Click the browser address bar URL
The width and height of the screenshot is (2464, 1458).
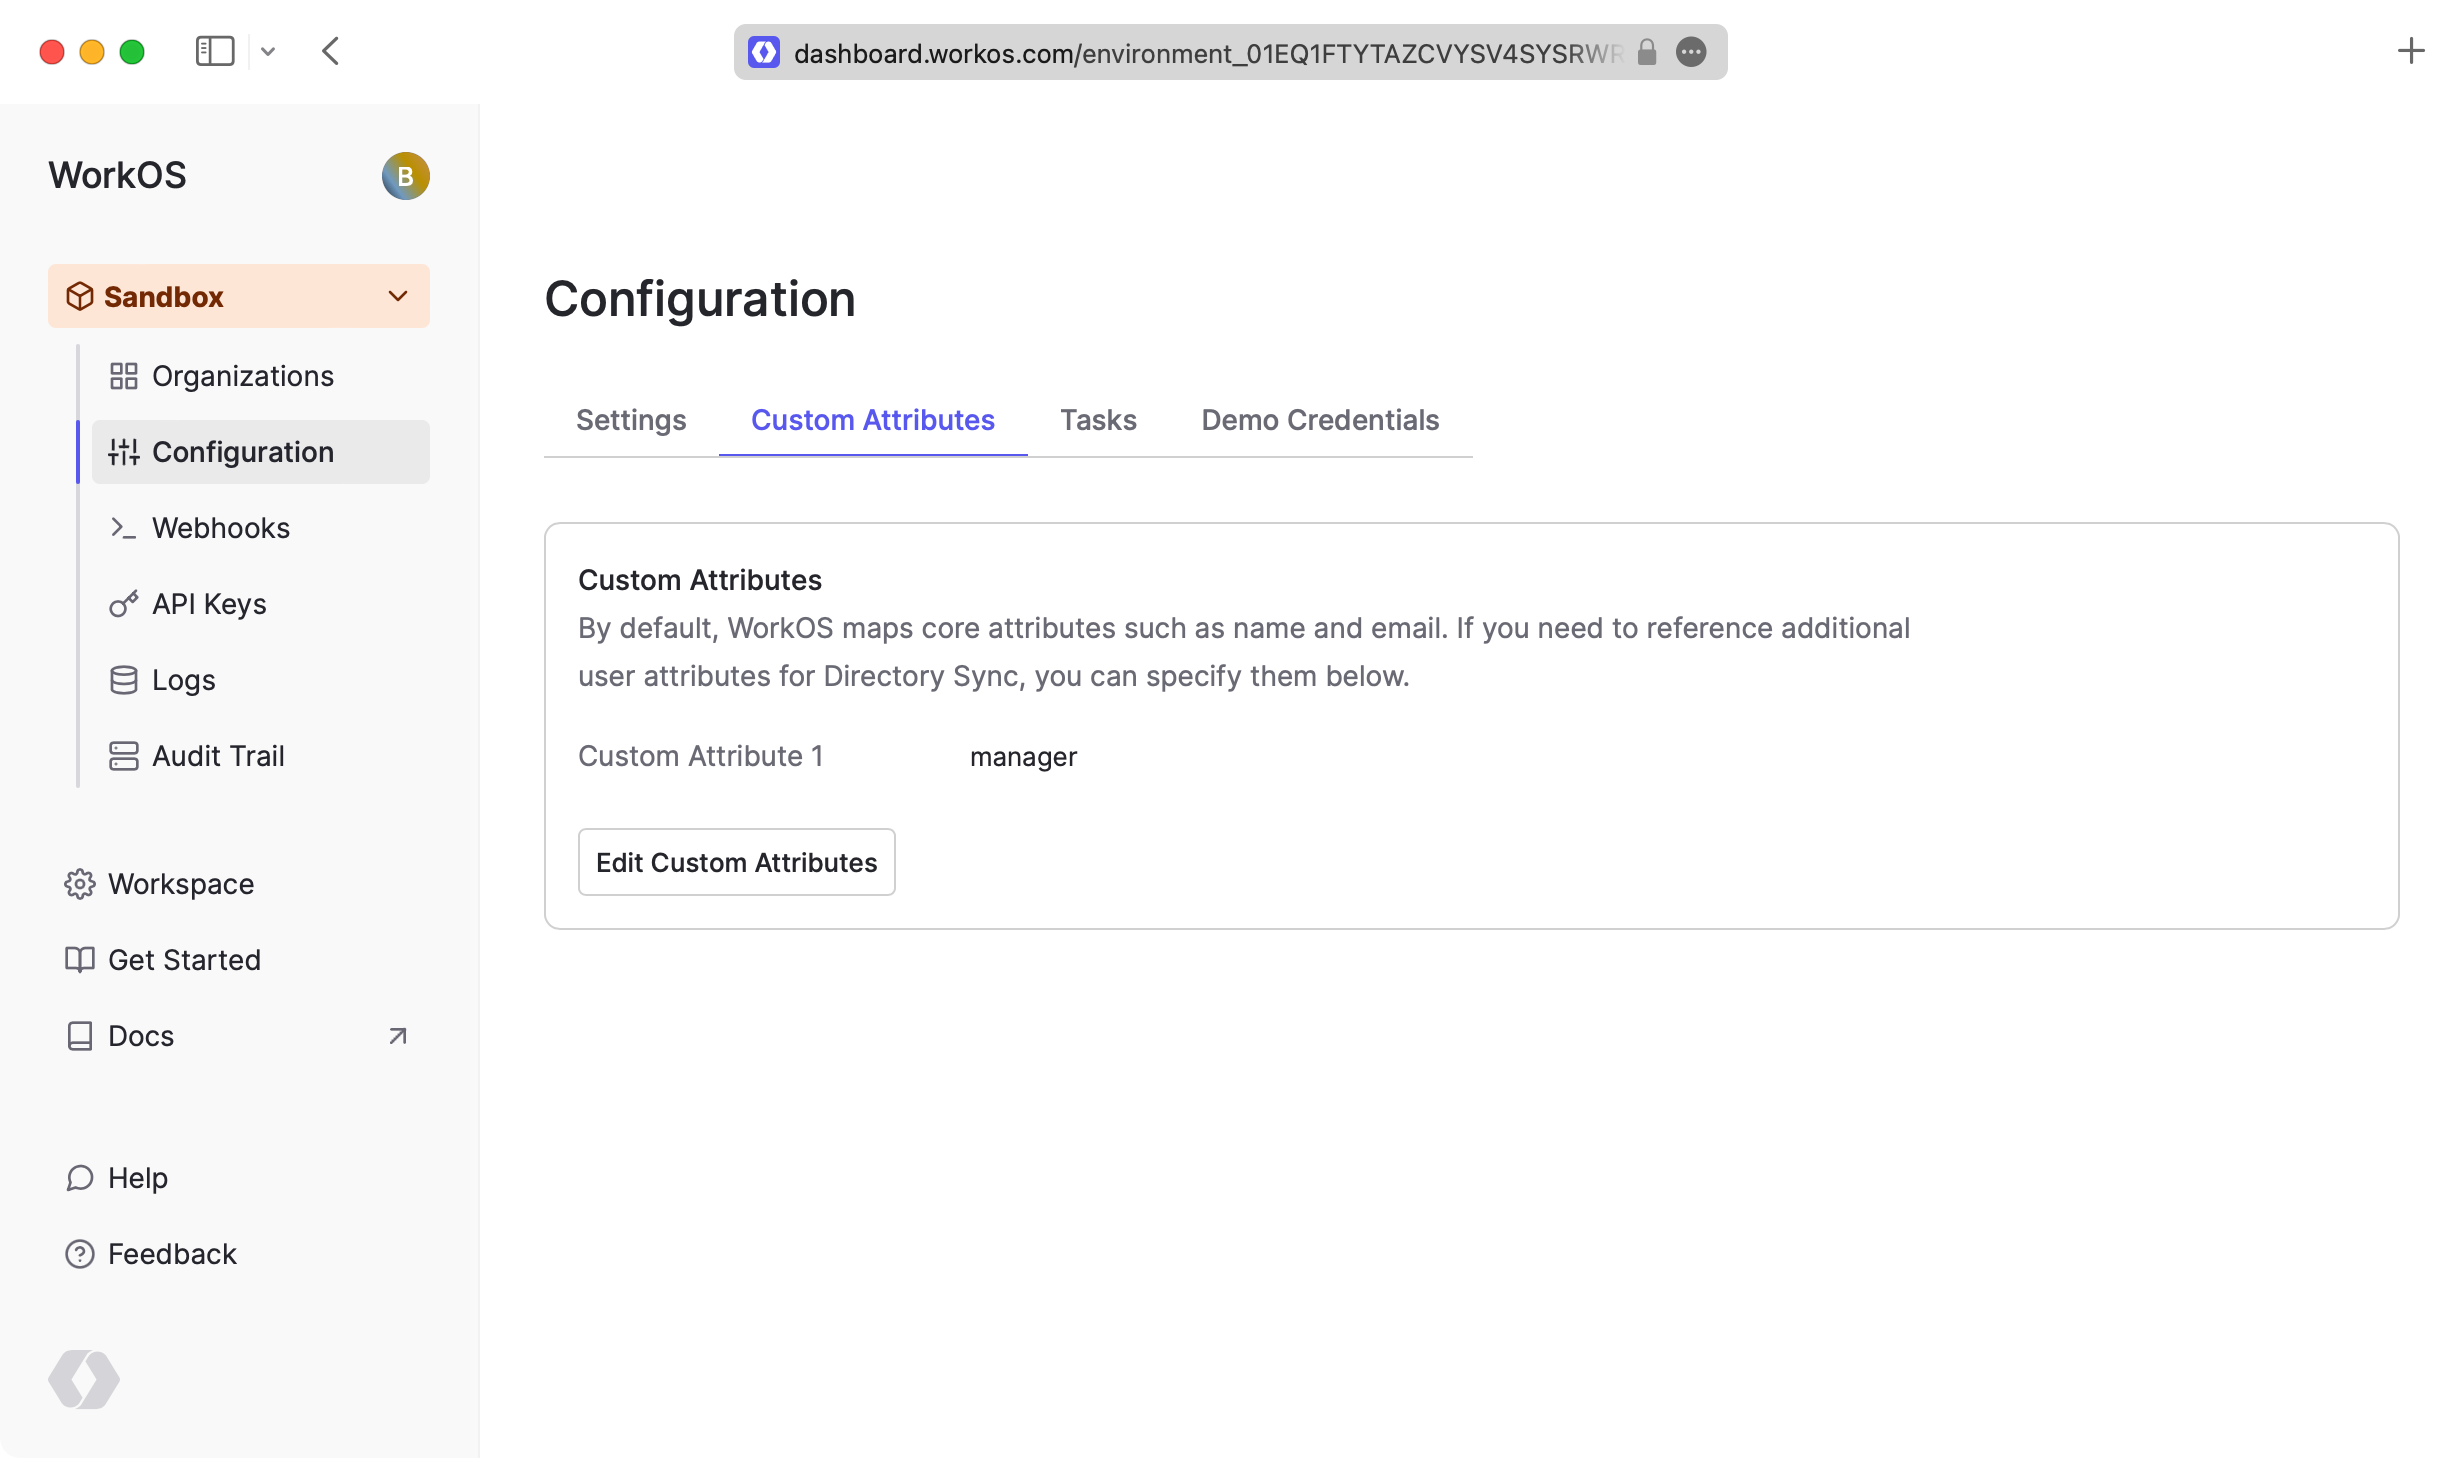point(1206,53)
